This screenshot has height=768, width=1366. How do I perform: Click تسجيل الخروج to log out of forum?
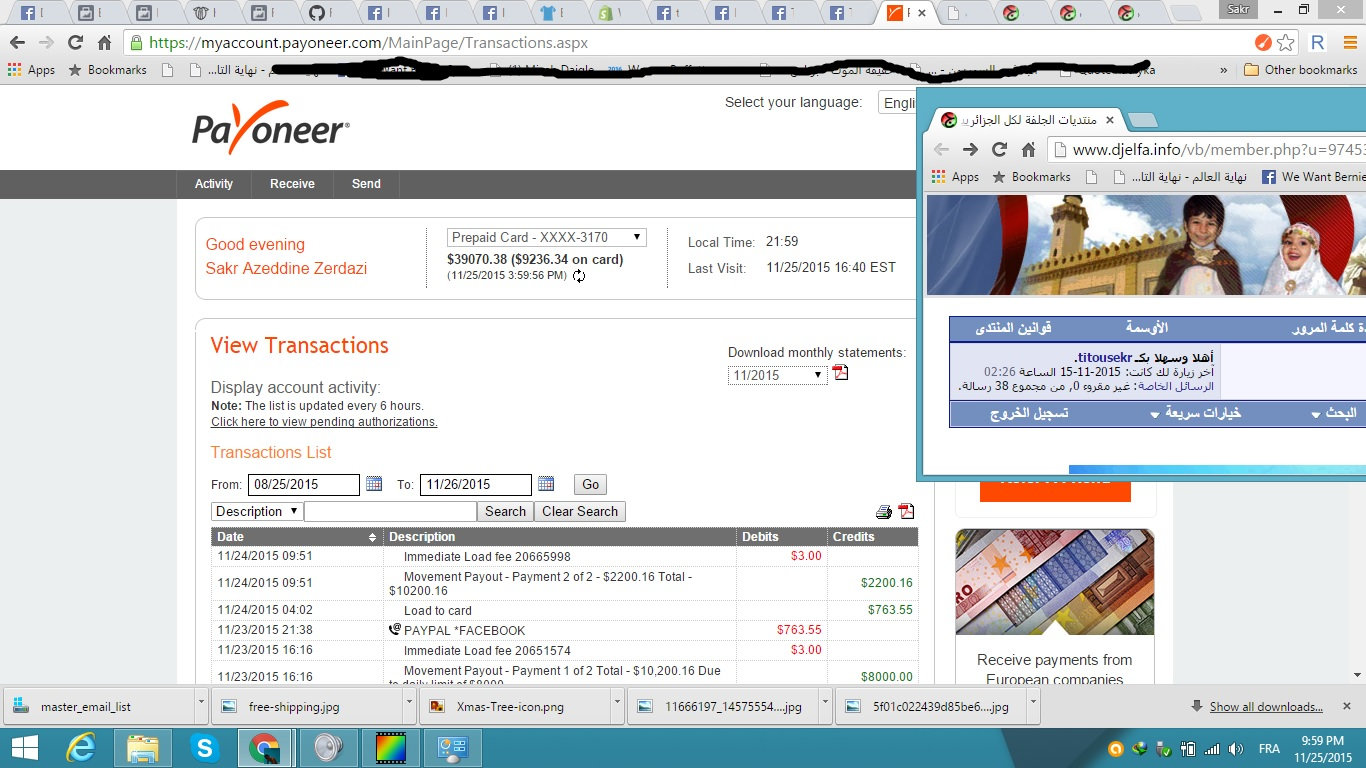[1029, 413]
